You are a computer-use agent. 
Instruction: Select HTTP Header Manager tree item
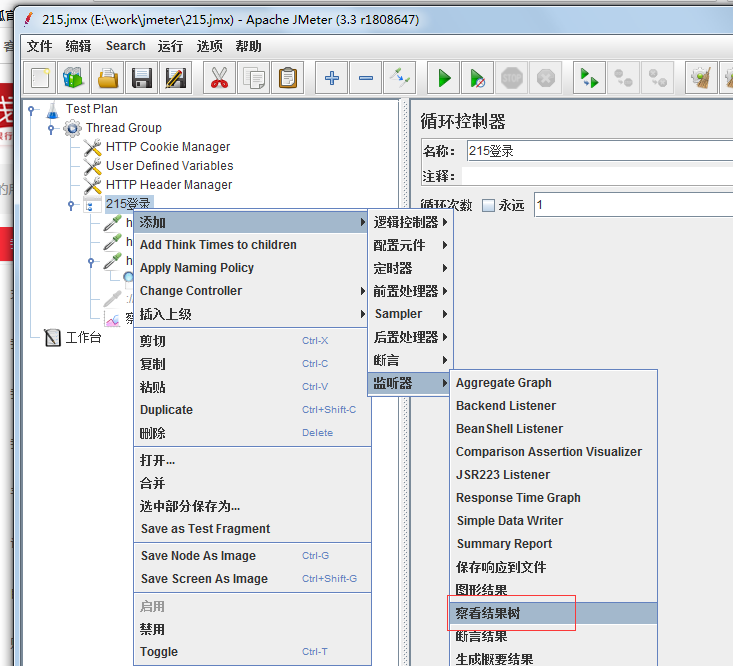tap(169, 185)
